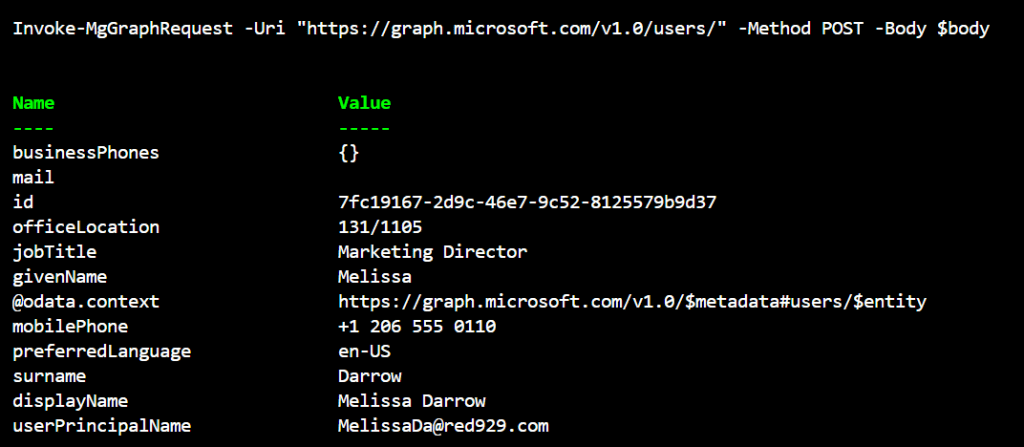Click the user id GUID value
The image size is (1024, 447).
(527, 203)
